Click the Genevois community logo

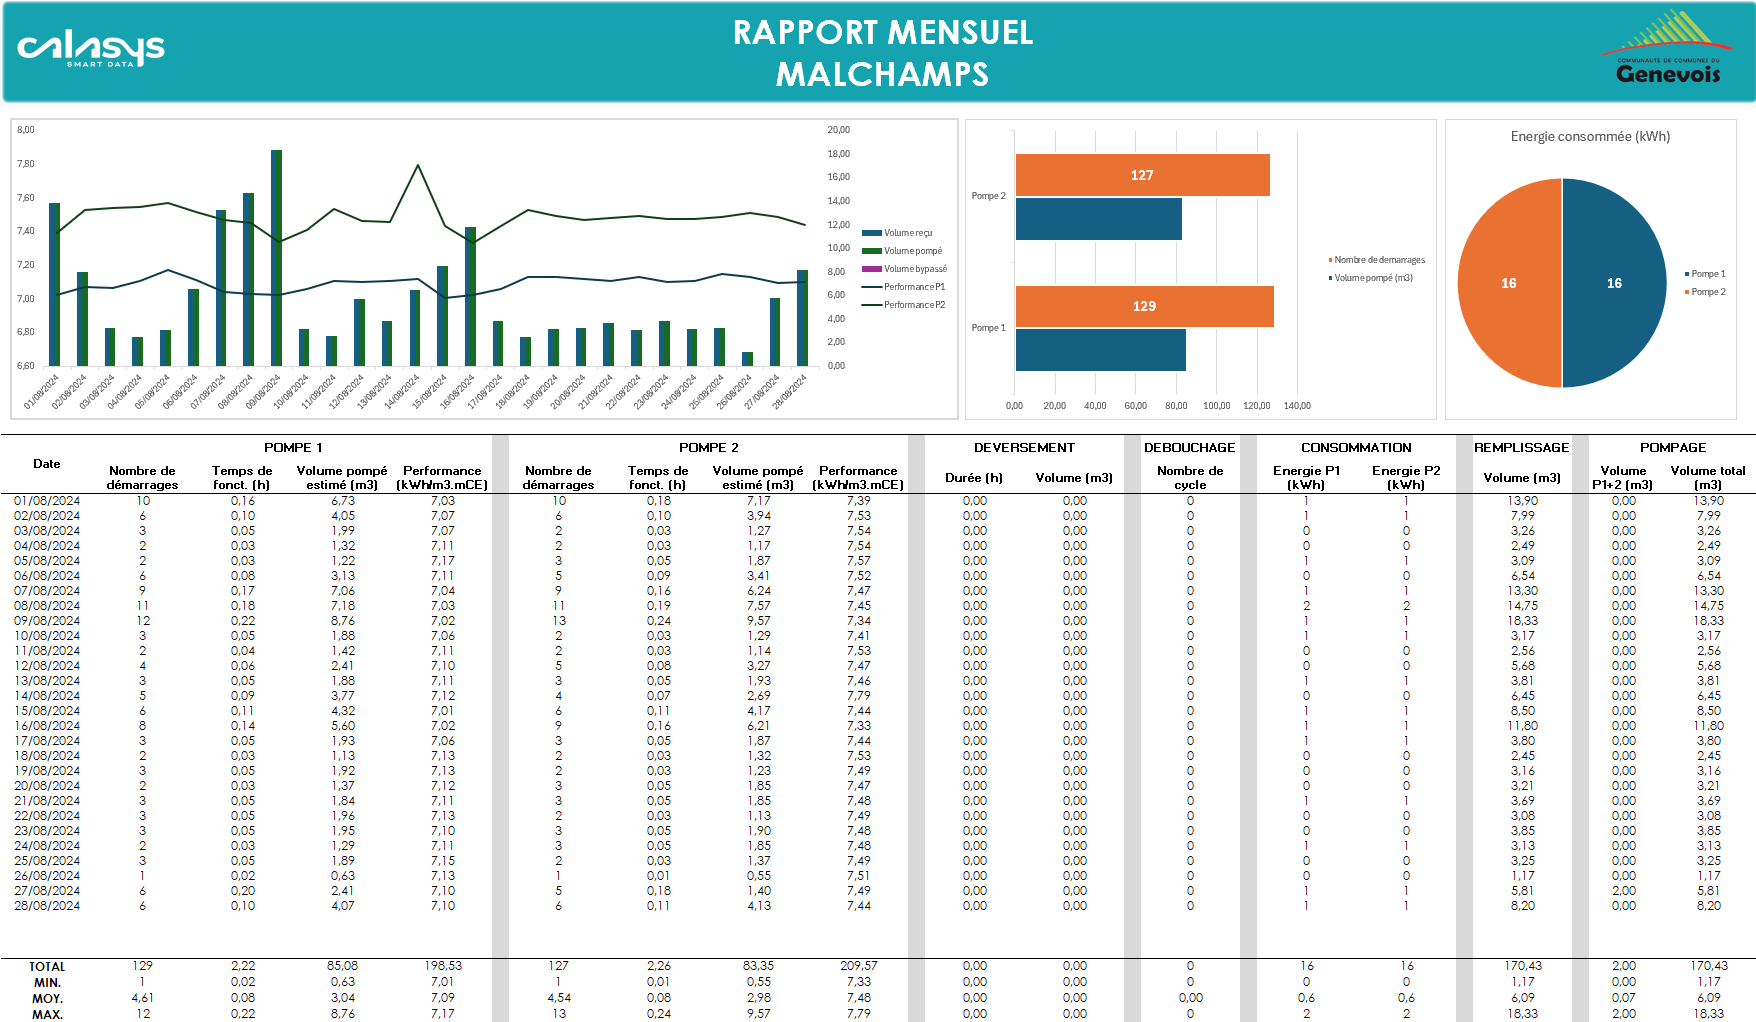(x=1668, y=47)
